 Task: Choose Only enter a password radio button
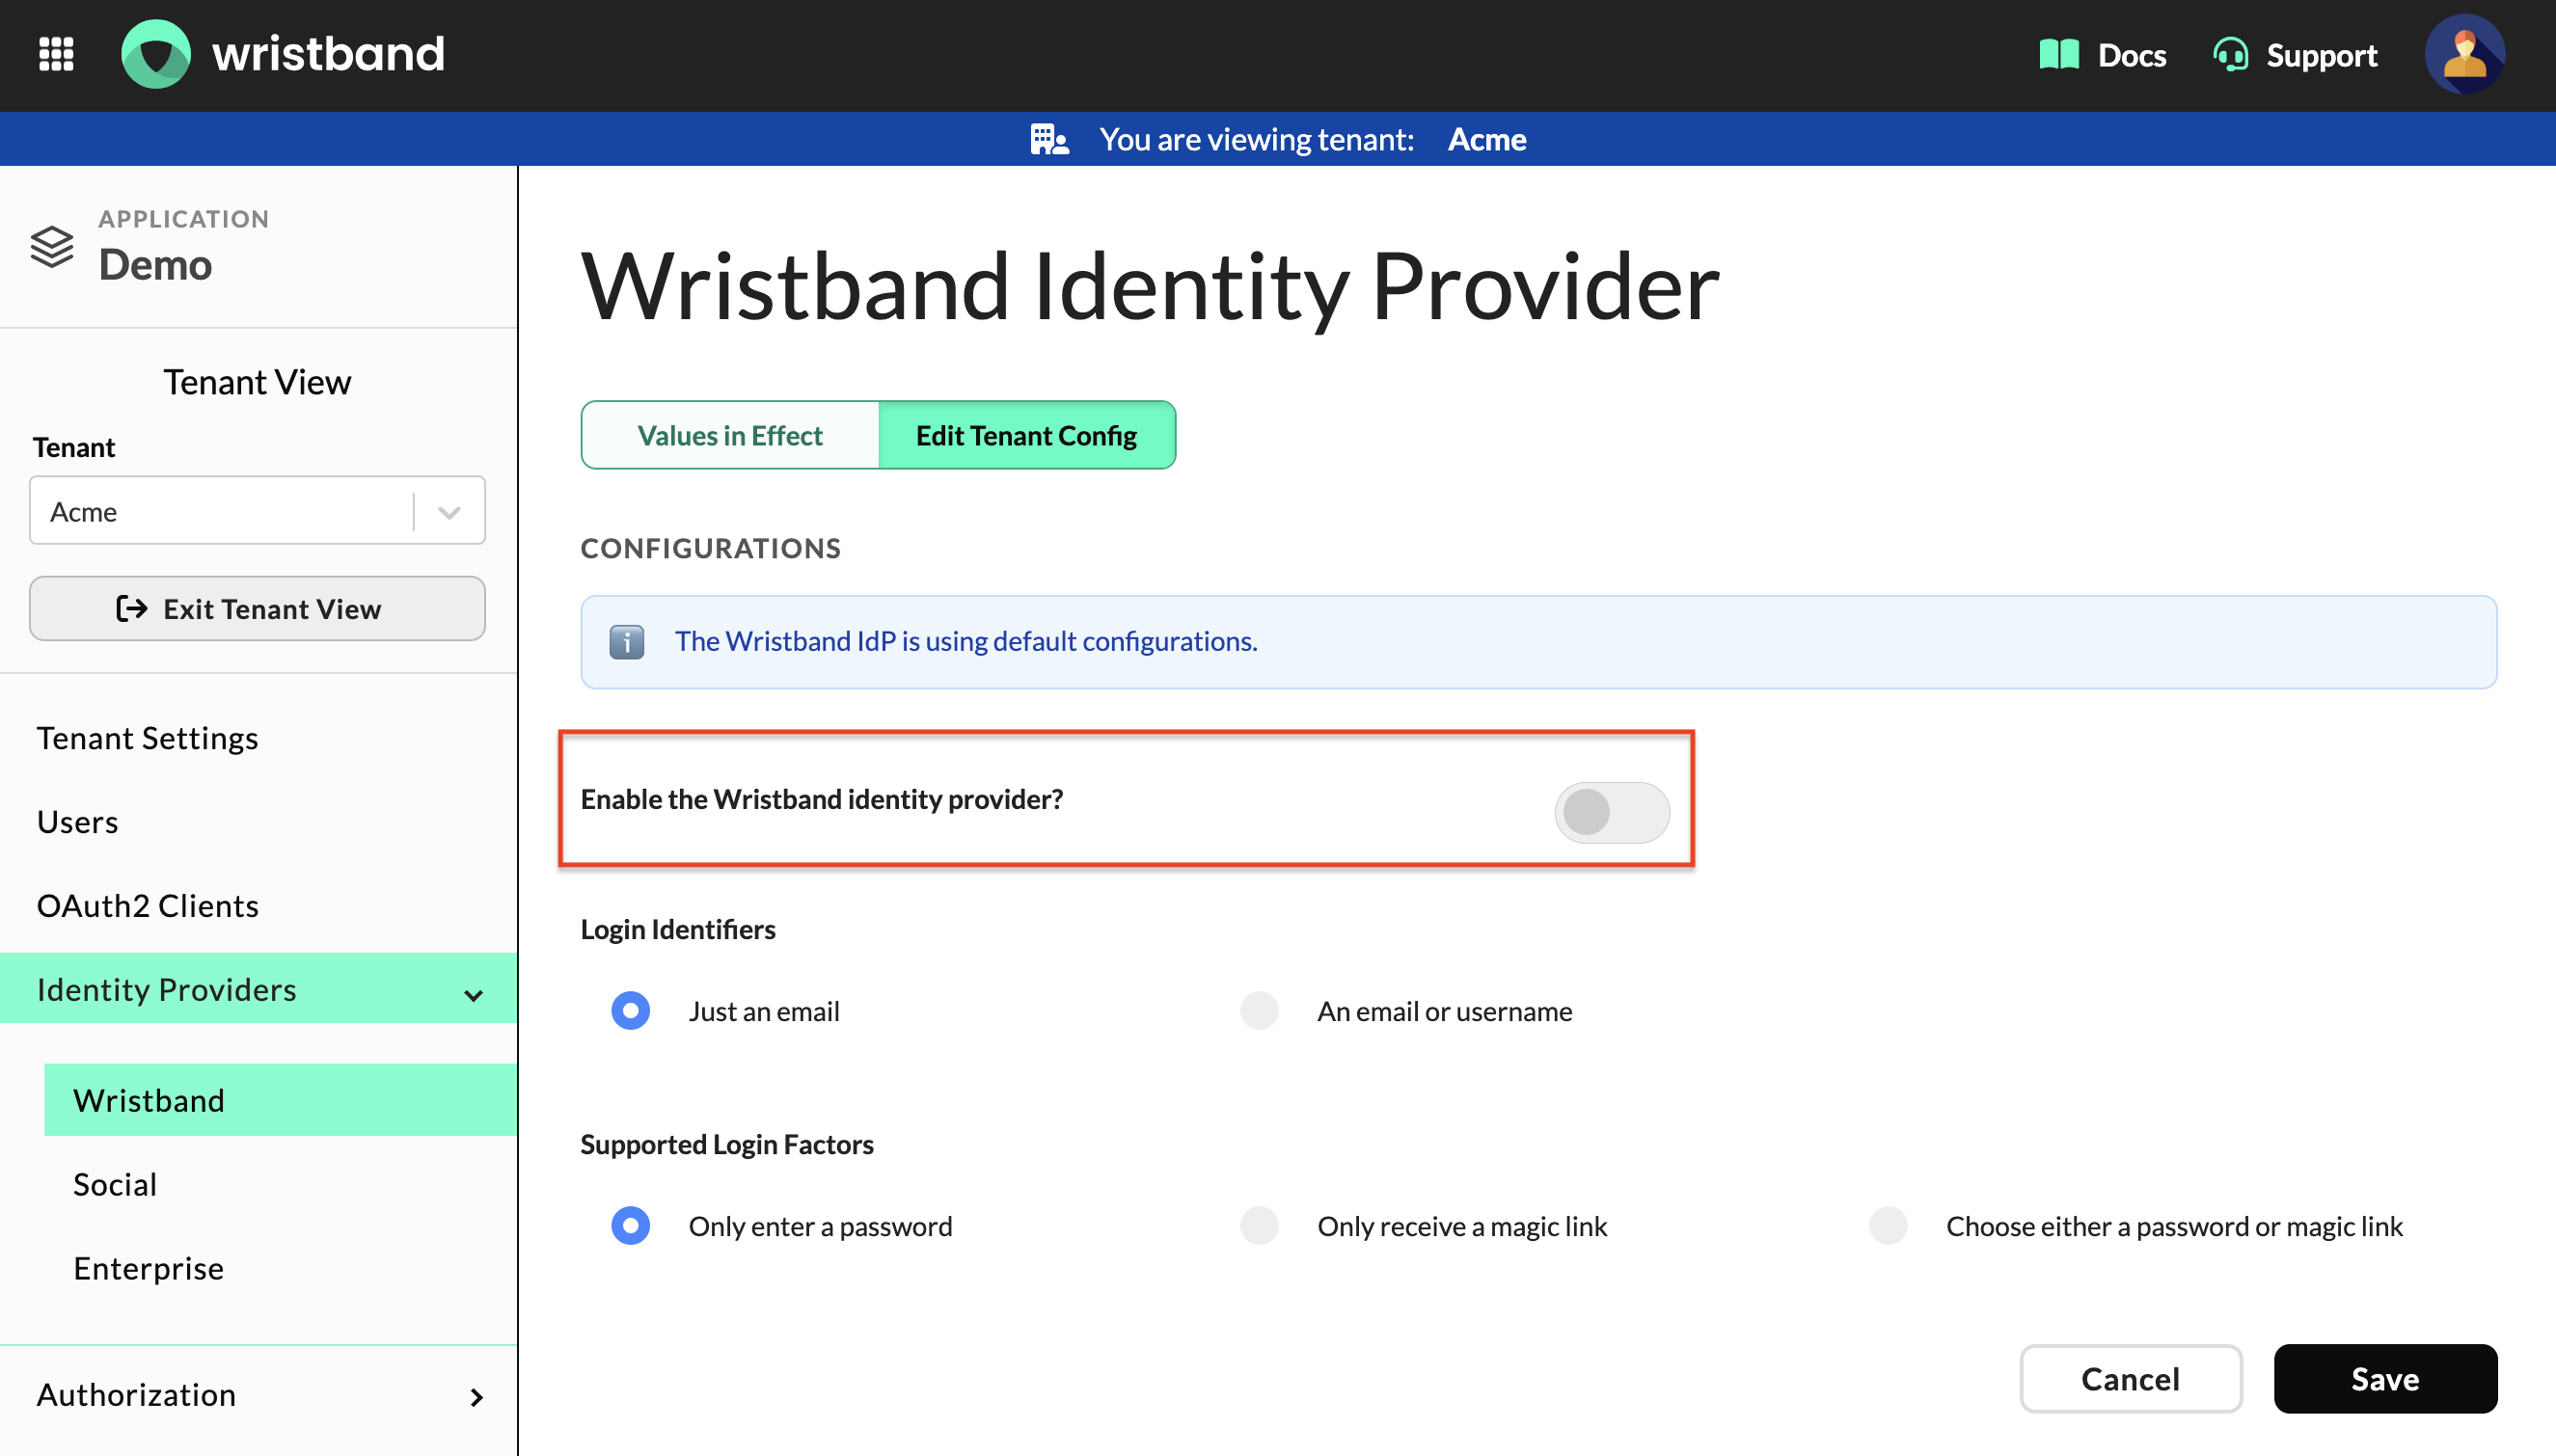(630, 1225)
